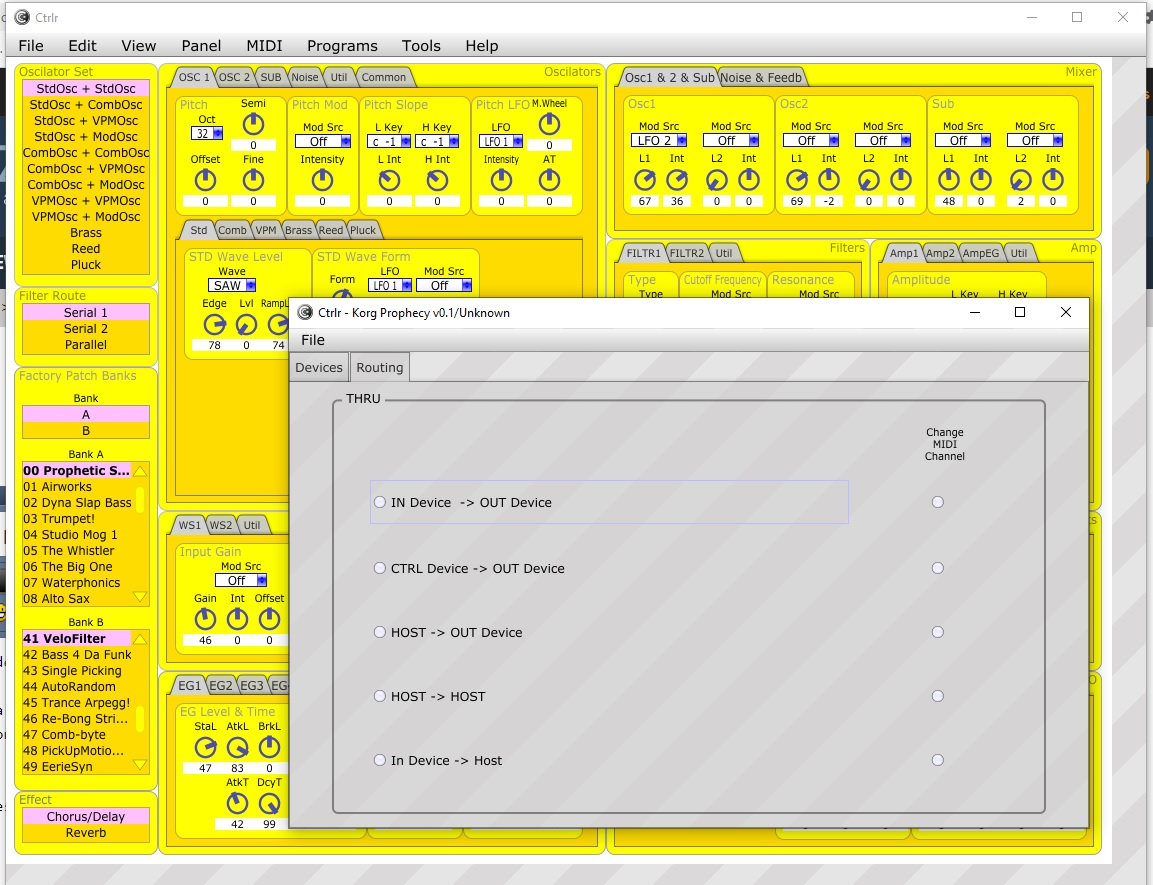Select Parallel filter route
The image size is (1153, 885).
pyautogui.click(x=86, y=345)
